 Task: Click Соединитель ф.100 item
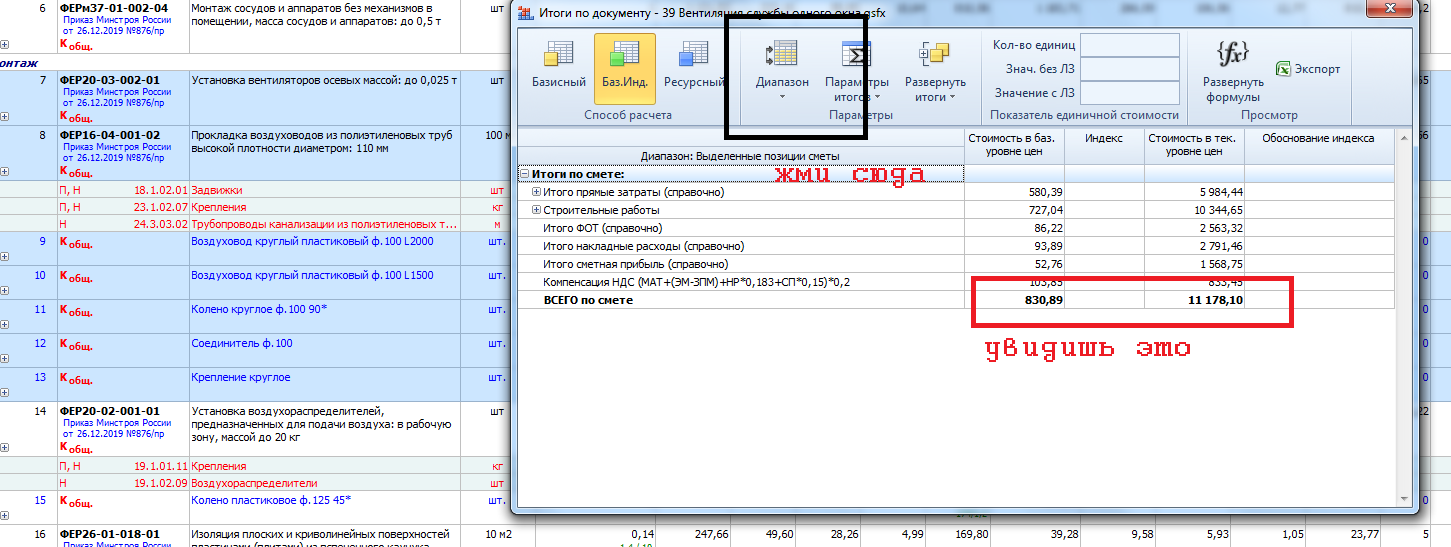point(242,343)
